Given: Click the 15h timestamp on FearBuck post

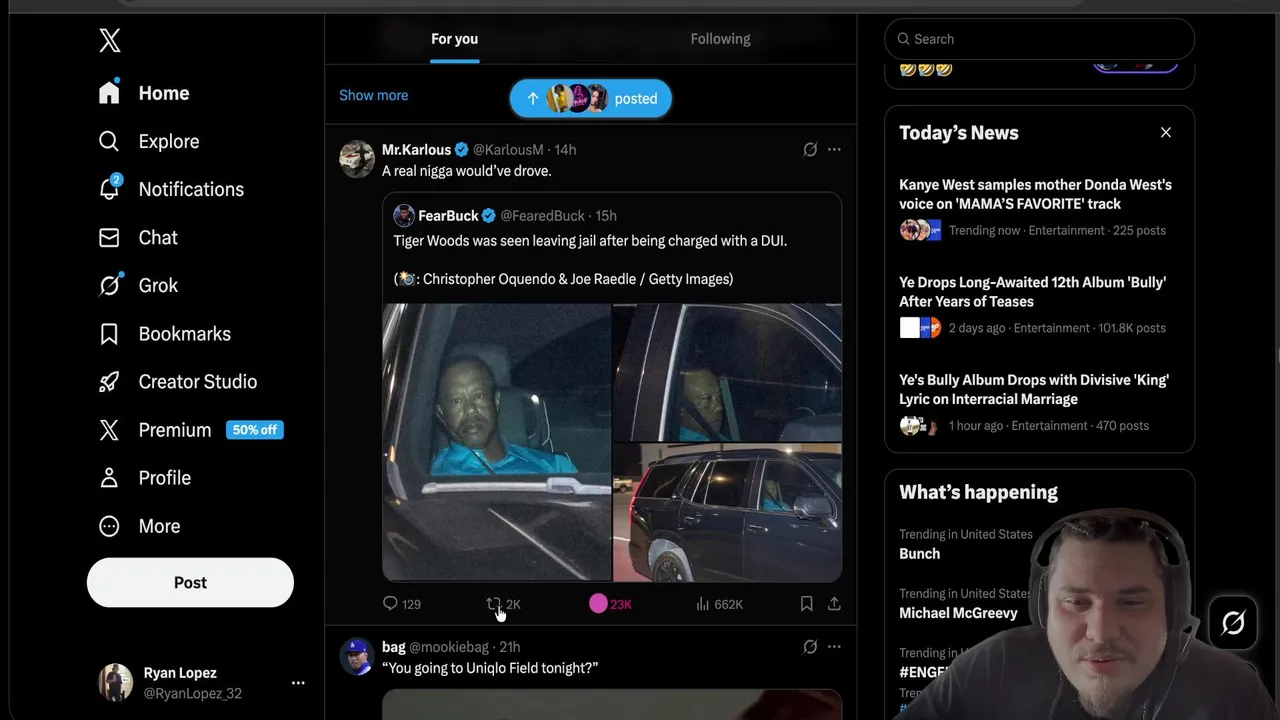Looking at the screenshot, I should point(606,216).
